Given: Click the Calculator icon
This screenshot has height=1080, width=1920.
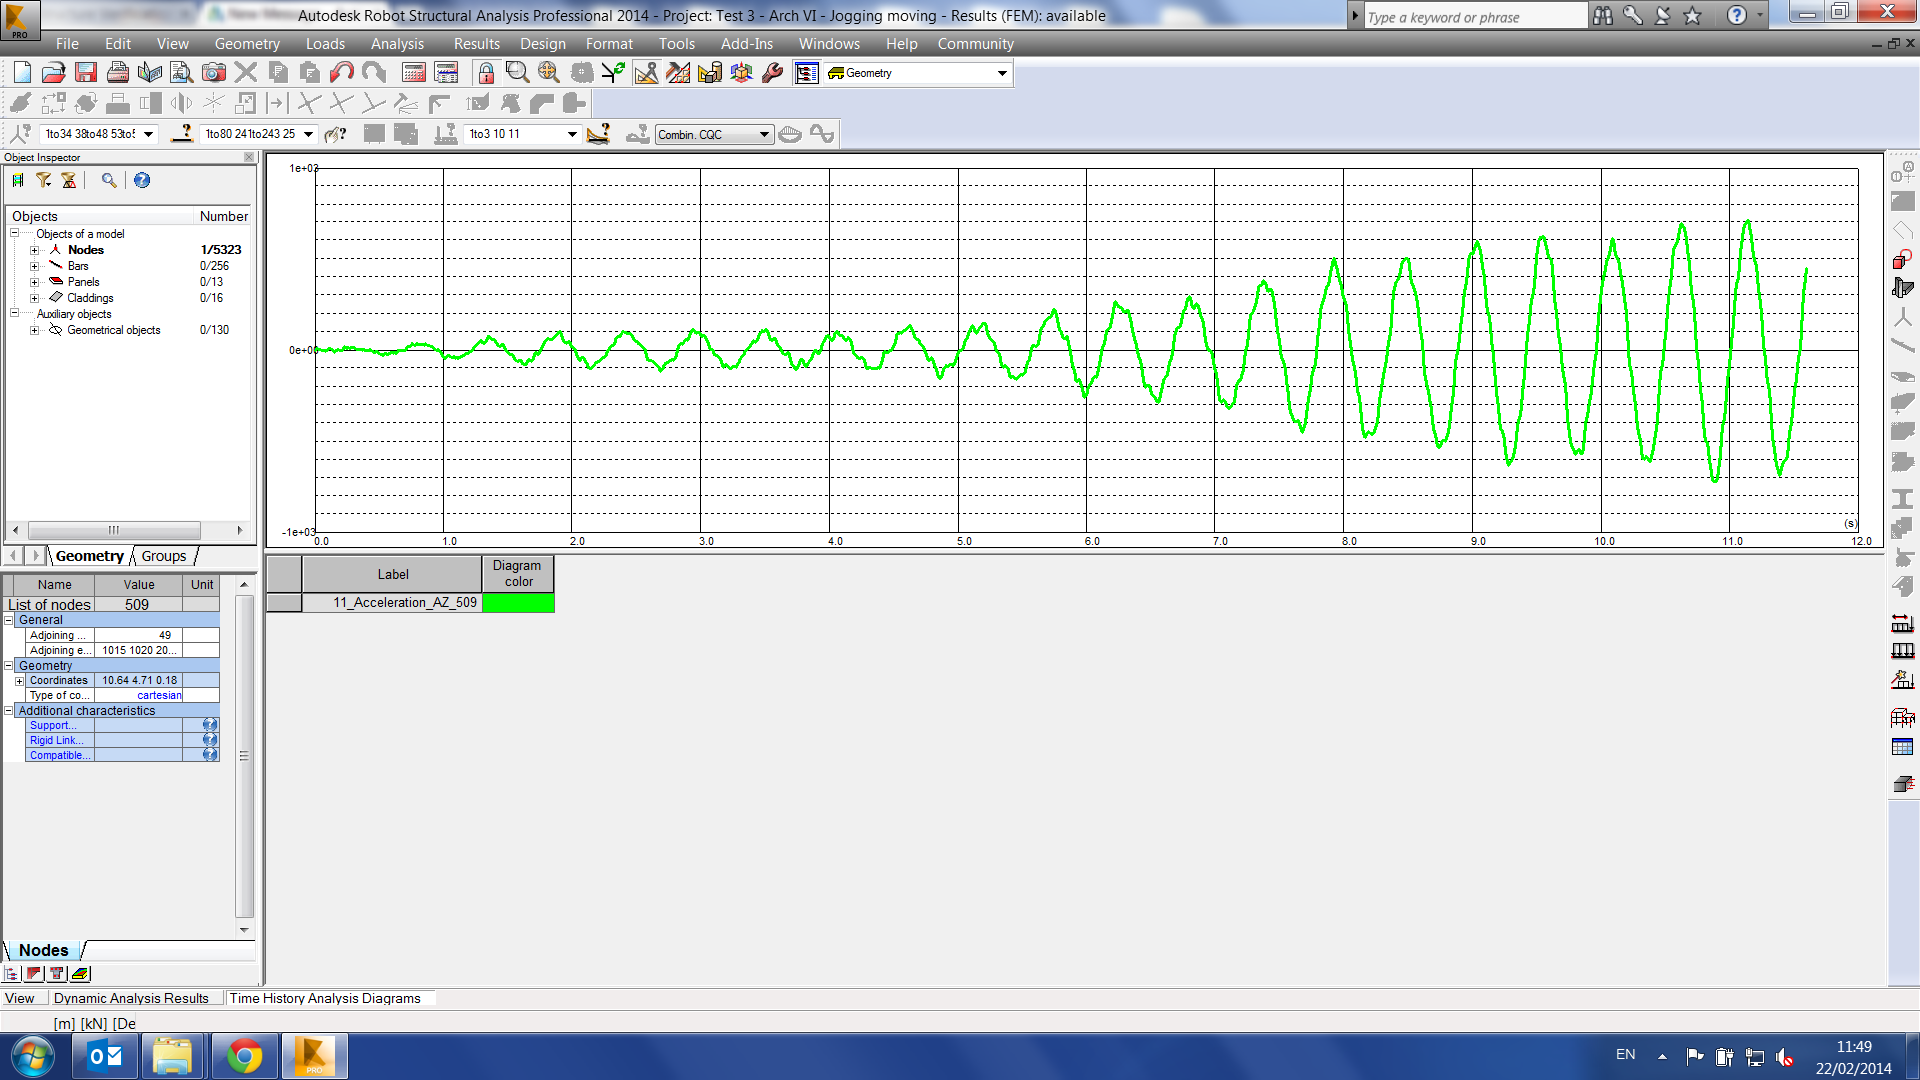Looking at the screenshot, I should click(x=413, y=73).
